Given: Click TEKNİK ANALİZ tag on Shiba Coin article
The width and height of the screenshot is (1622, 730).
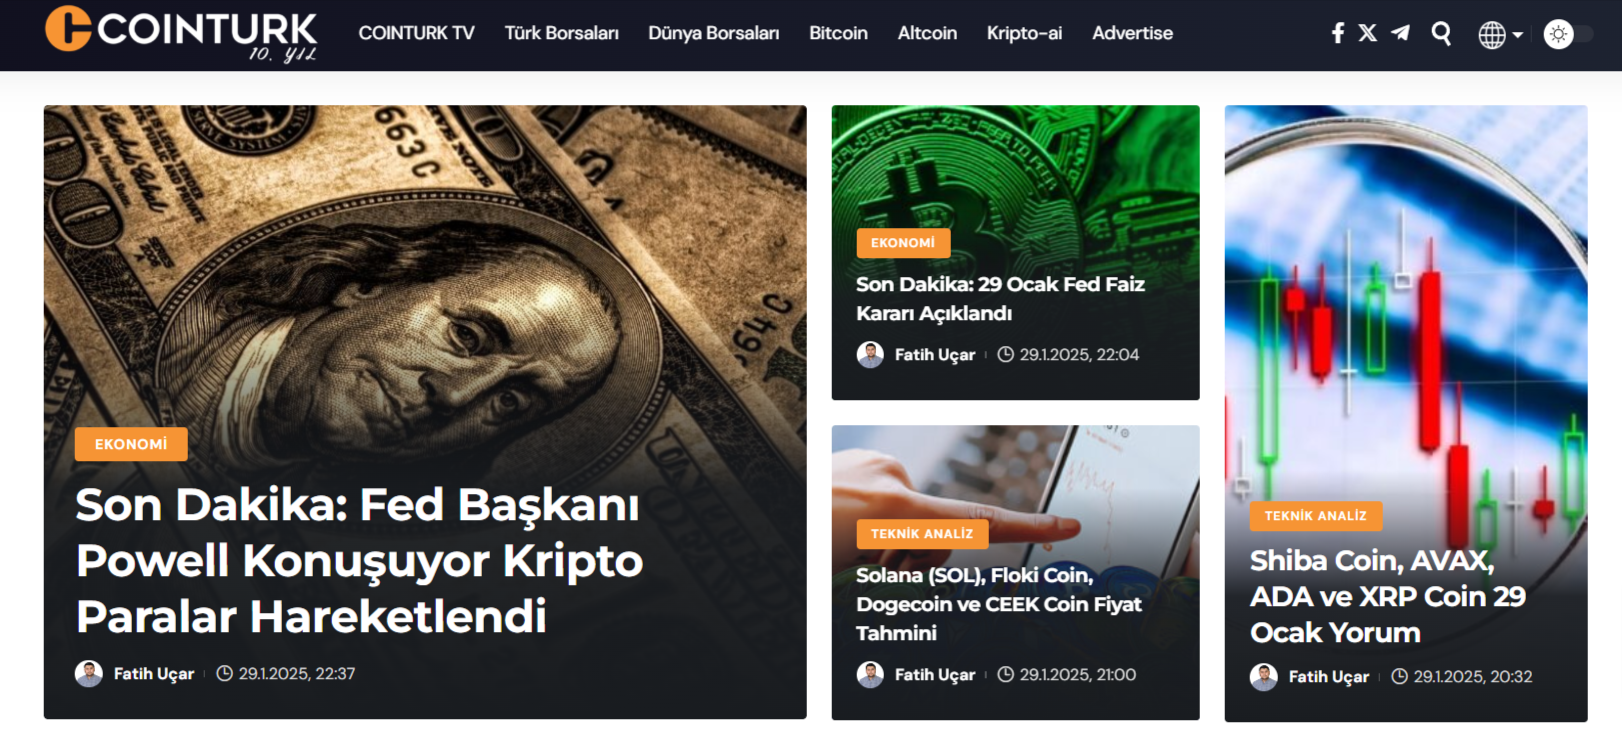Looking at the screenshot, I should click(1315, 516).
